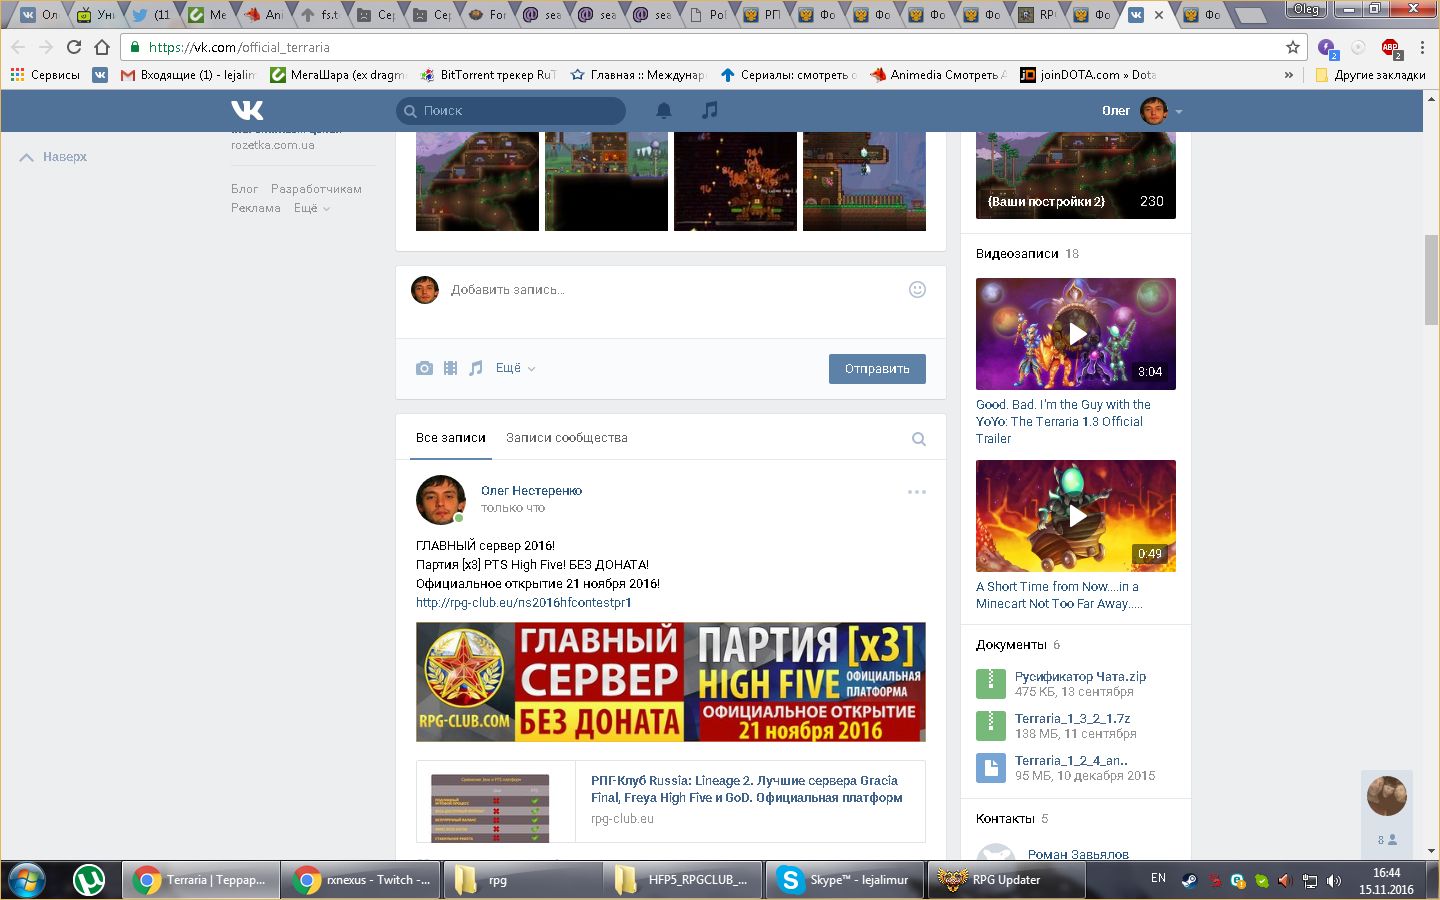The height and width of the screenshot is (900, 1440).
Task: Open Олег Нестеренко profile name link
Action: point(531,490)
